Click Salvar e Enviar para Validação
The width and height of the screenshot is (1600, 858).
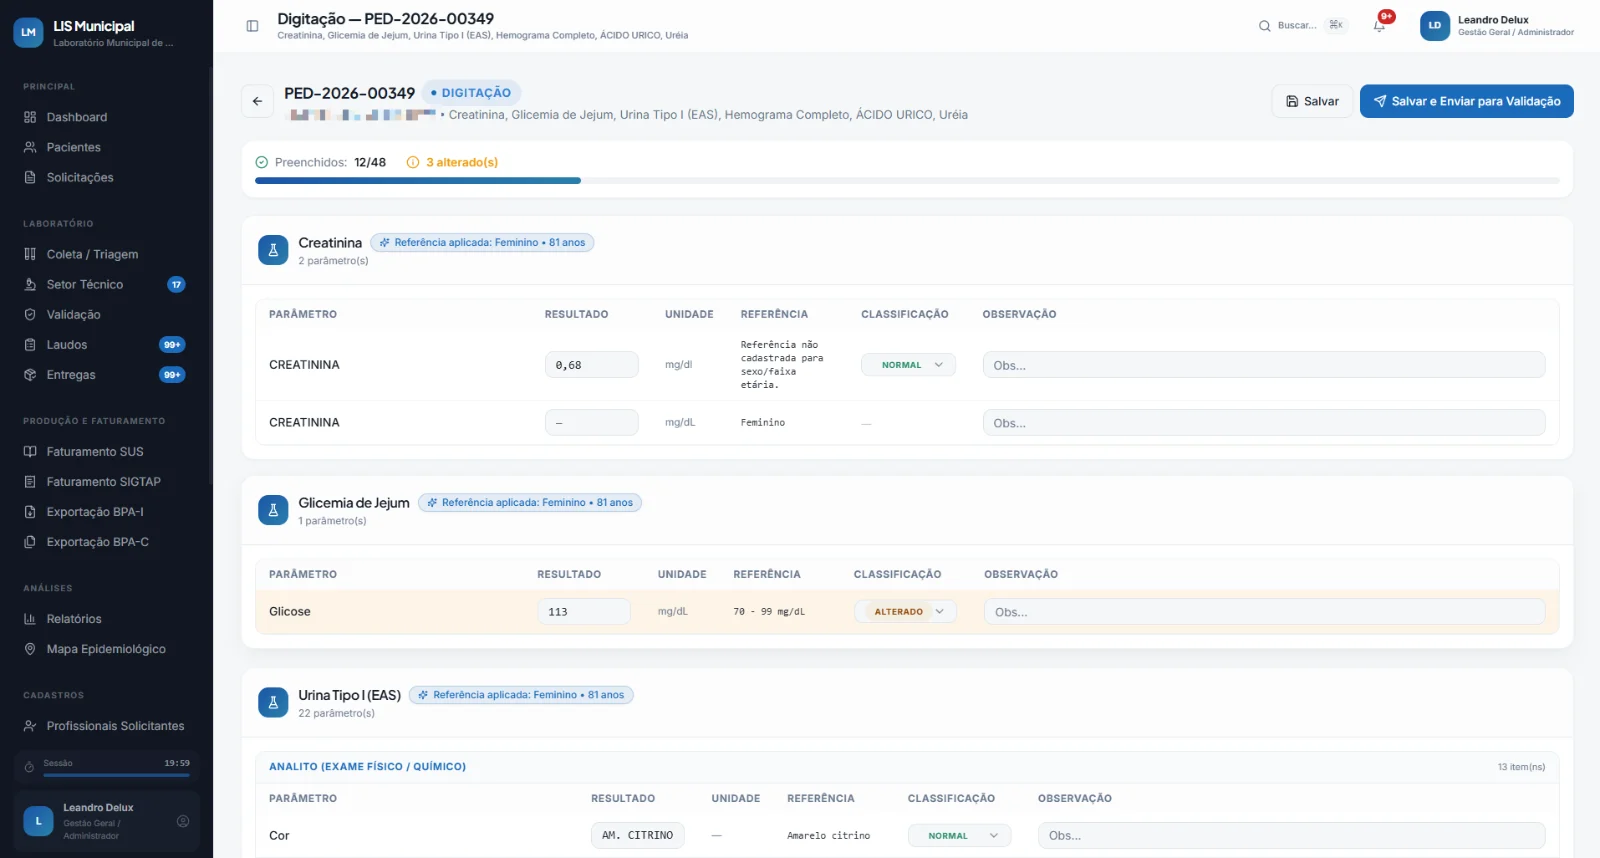1466,101
